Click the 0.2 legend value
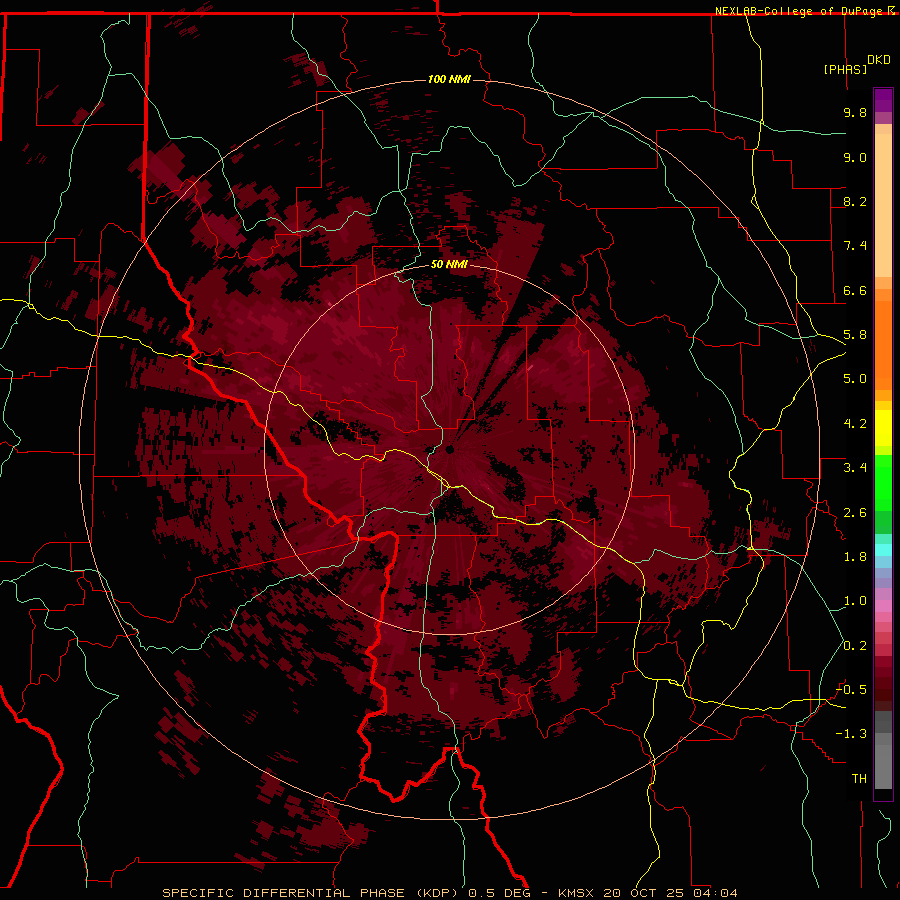900x900 pixels. 855,646
